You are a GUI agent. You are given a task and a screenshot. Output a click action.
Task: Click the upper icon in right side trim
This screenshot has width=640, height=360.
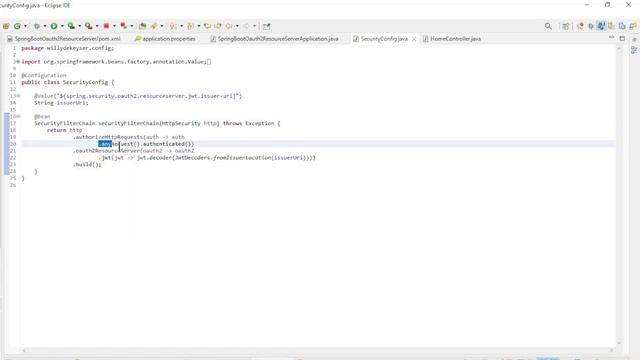[634, 40]
